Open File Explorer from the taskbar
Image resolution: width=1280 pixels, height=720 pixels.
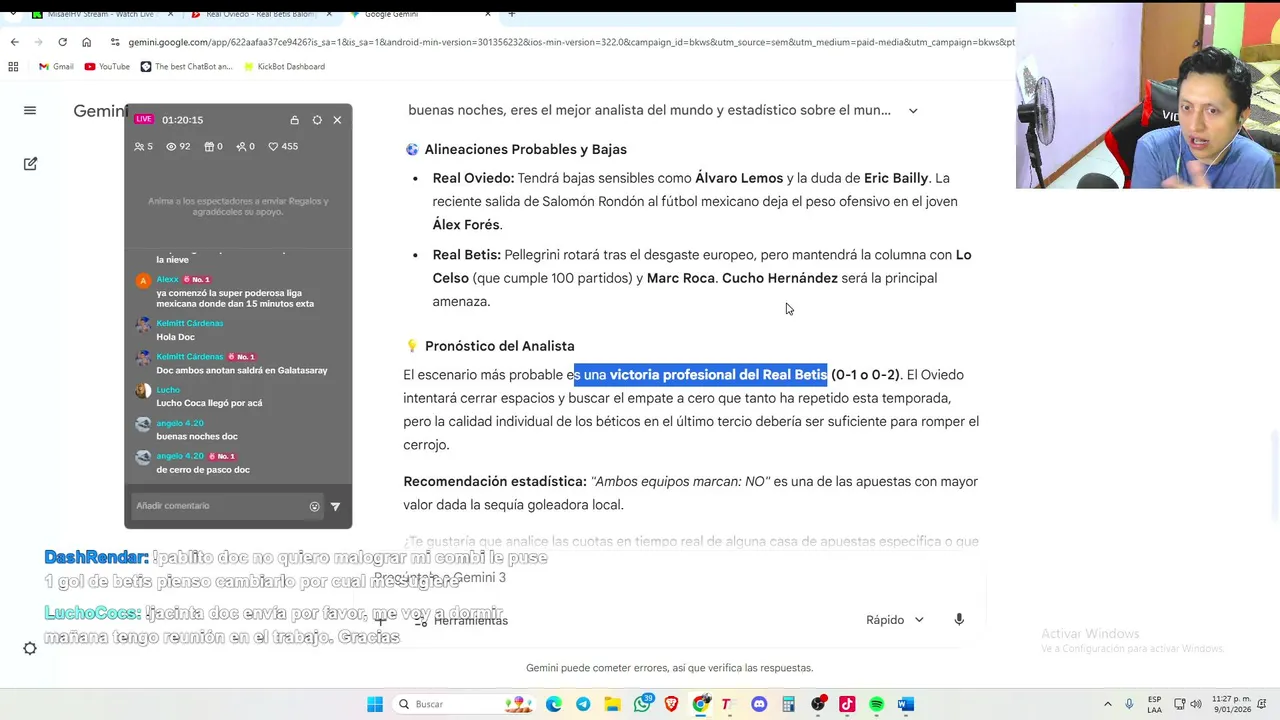click(x=612, y=704)
